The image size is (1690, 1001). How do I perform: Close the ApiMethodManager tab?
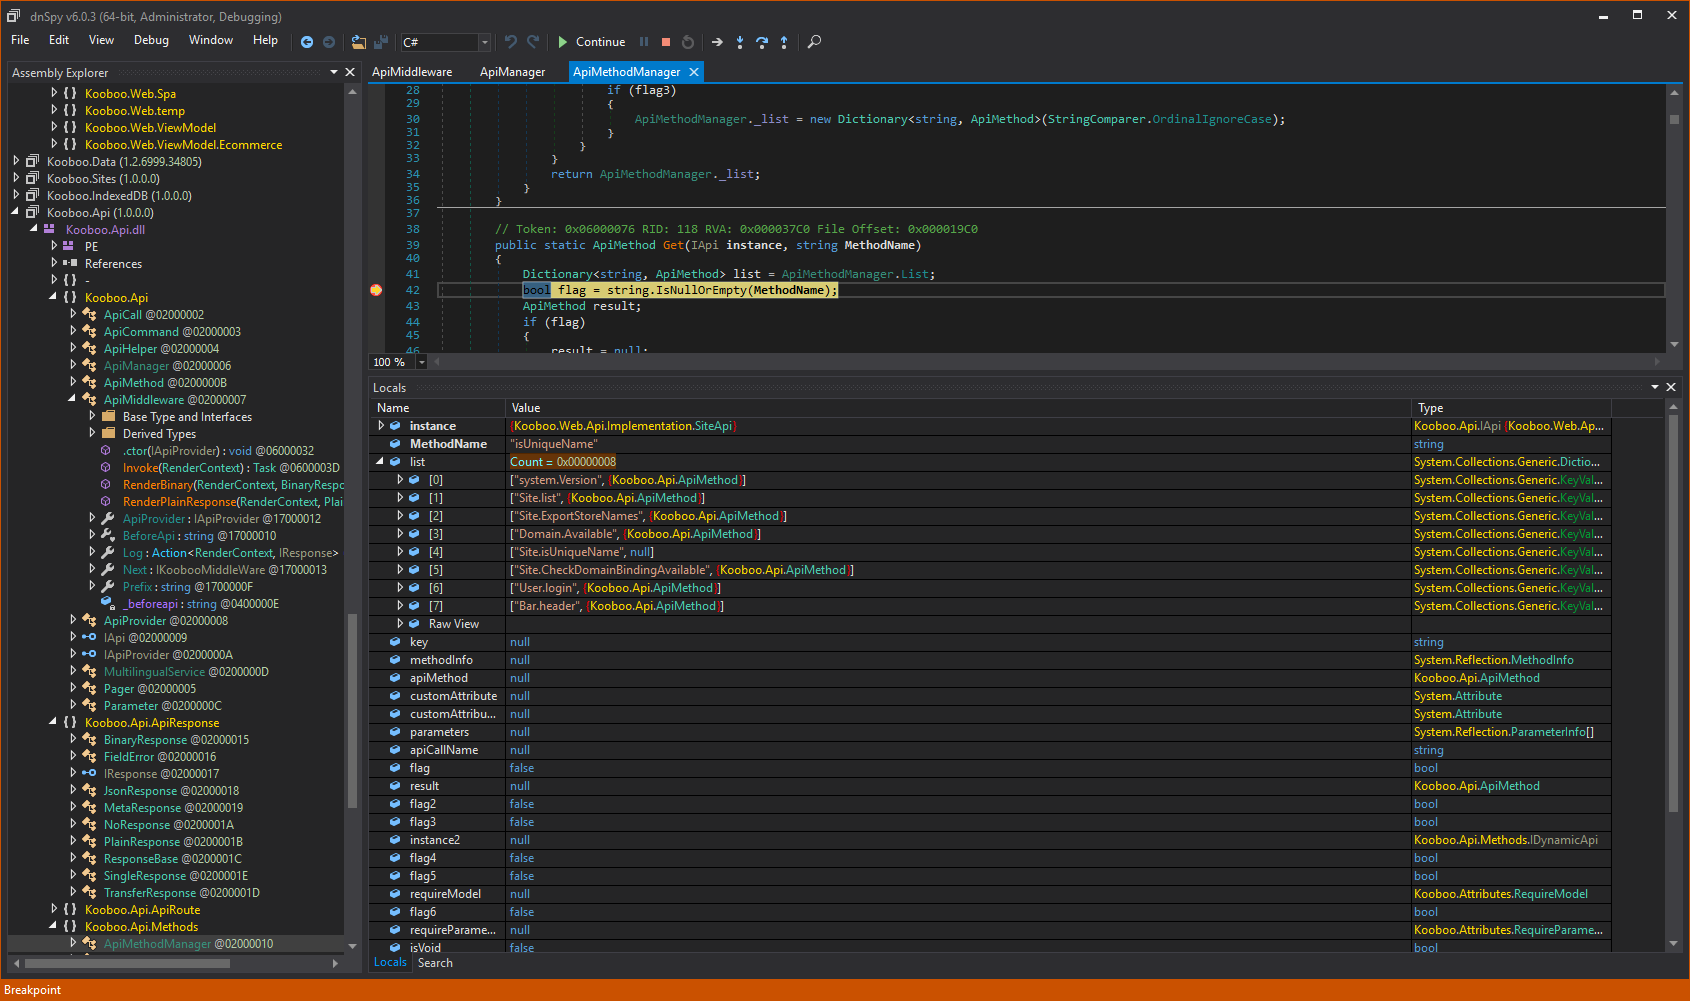tap(694, 72)
